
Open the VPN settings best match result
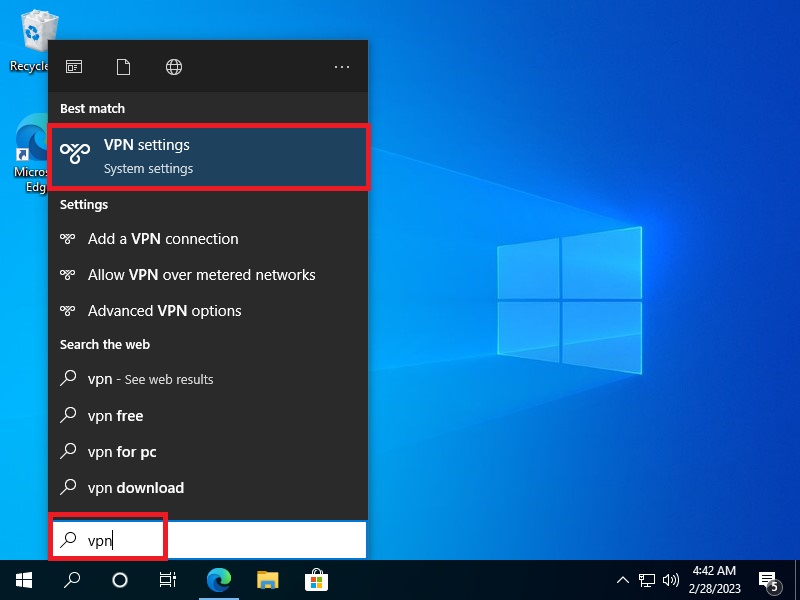coord(208,156)
